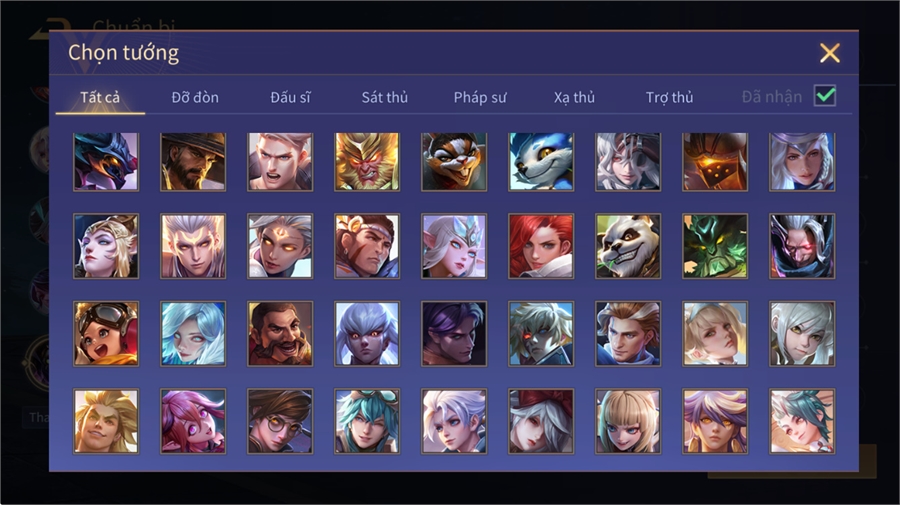Show the Pháp sư hero category
Screen dimensions: 900x505
480,98
